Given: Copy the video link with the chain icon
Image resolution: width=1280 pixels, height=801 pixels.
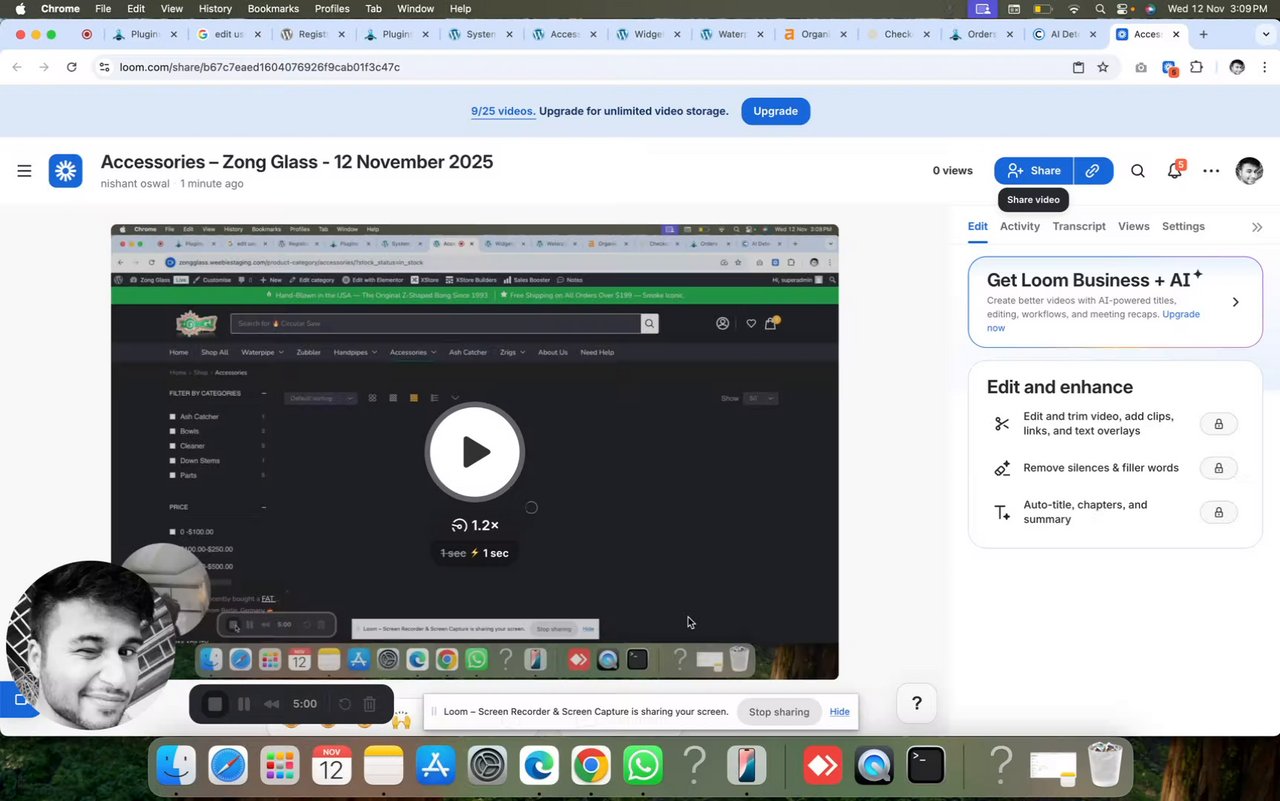Looking at the screenshot, I should [1093, 171].
